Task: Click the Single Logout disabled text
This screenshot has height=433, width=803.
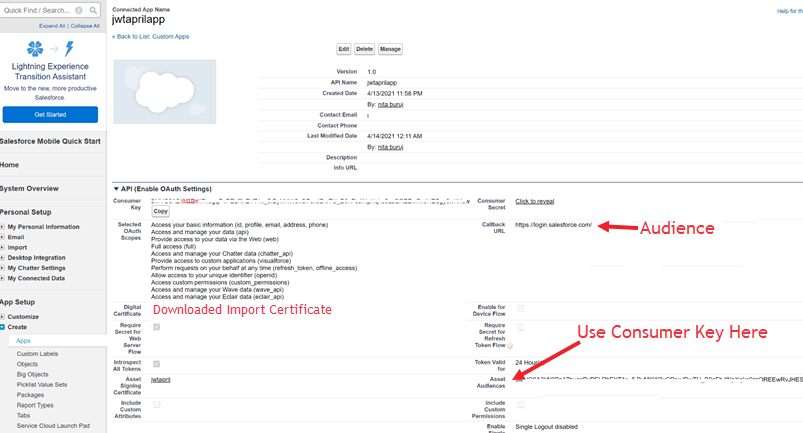Action: coord(546,427)
